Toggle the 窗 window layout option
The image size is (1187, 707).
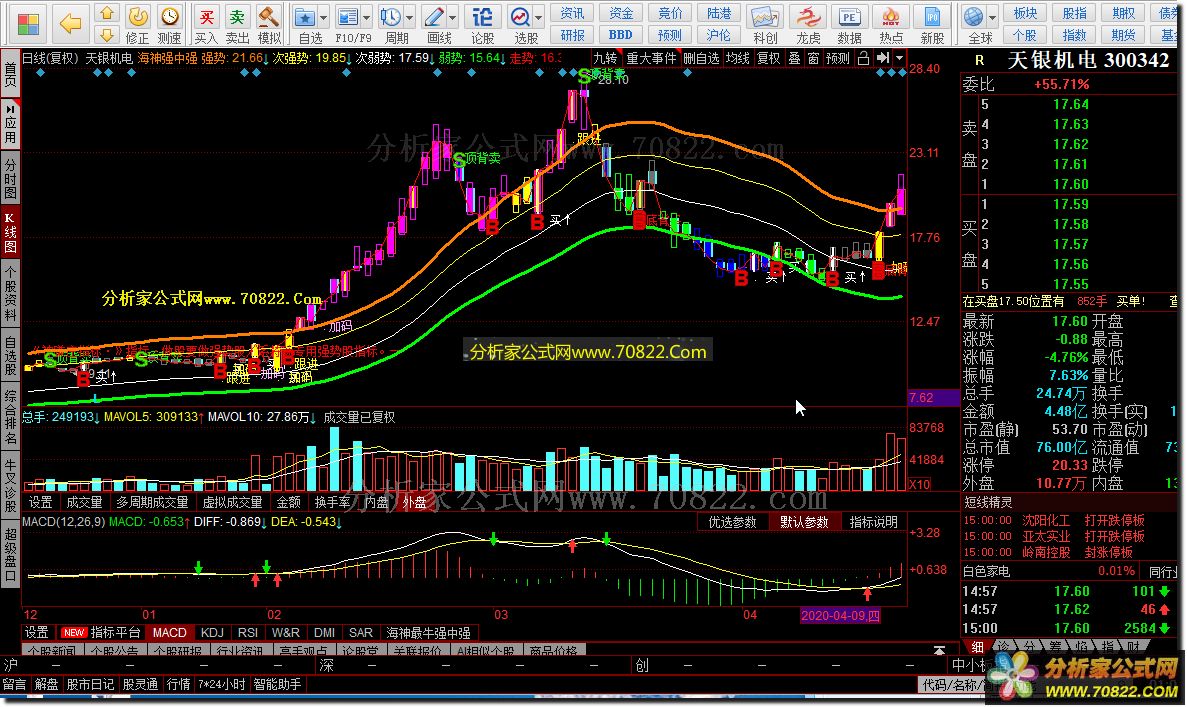813,58
